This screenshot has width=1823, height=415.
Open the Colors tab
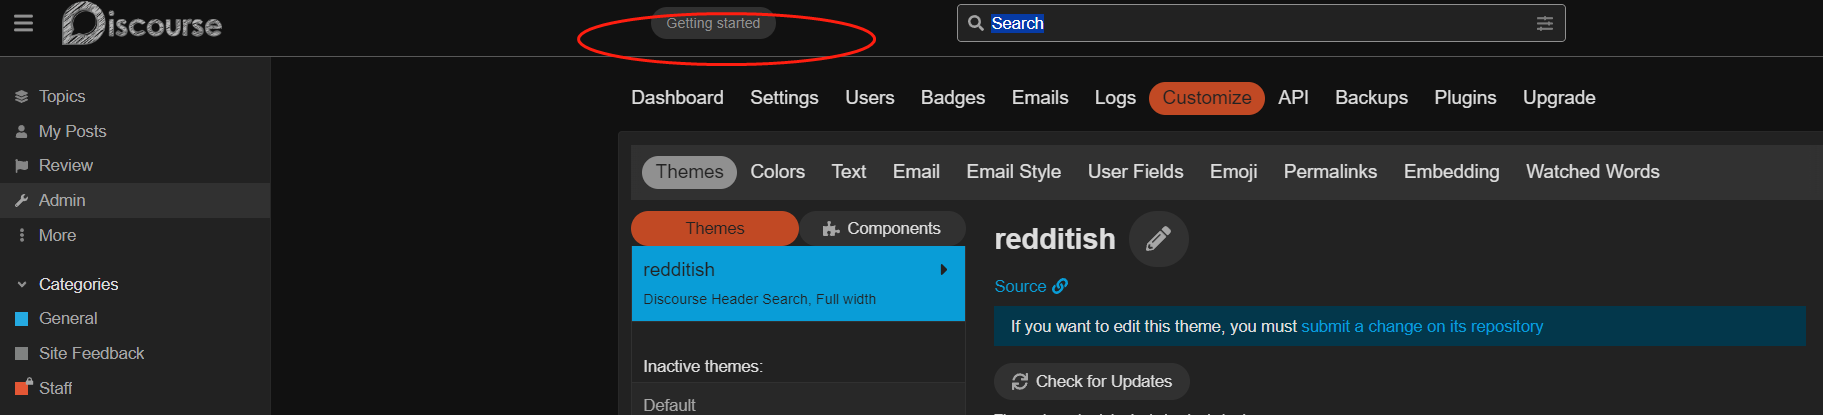tap(777, 172)
